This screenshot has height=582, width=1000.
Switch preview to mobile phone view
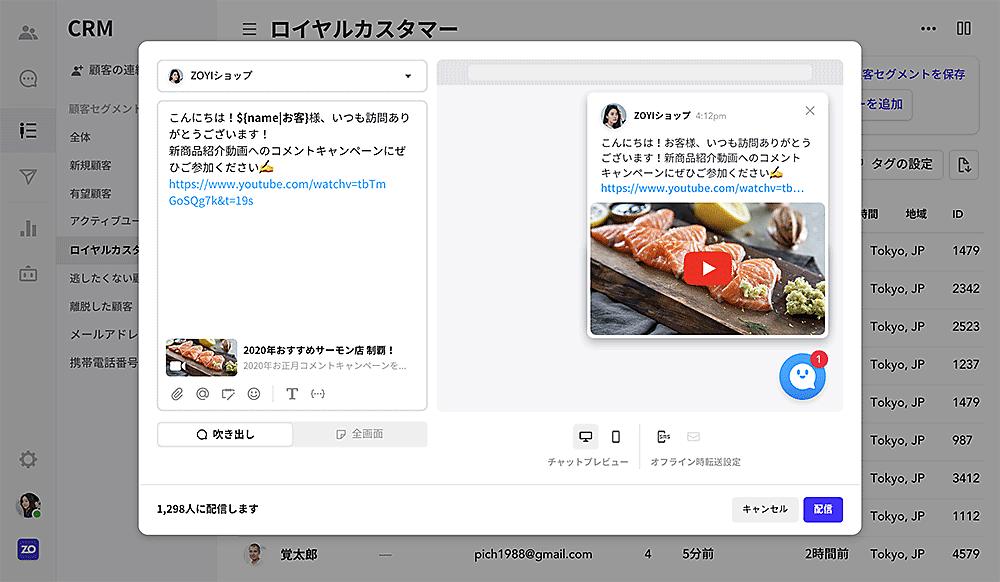pyautogui.click(x=616, y=436)
